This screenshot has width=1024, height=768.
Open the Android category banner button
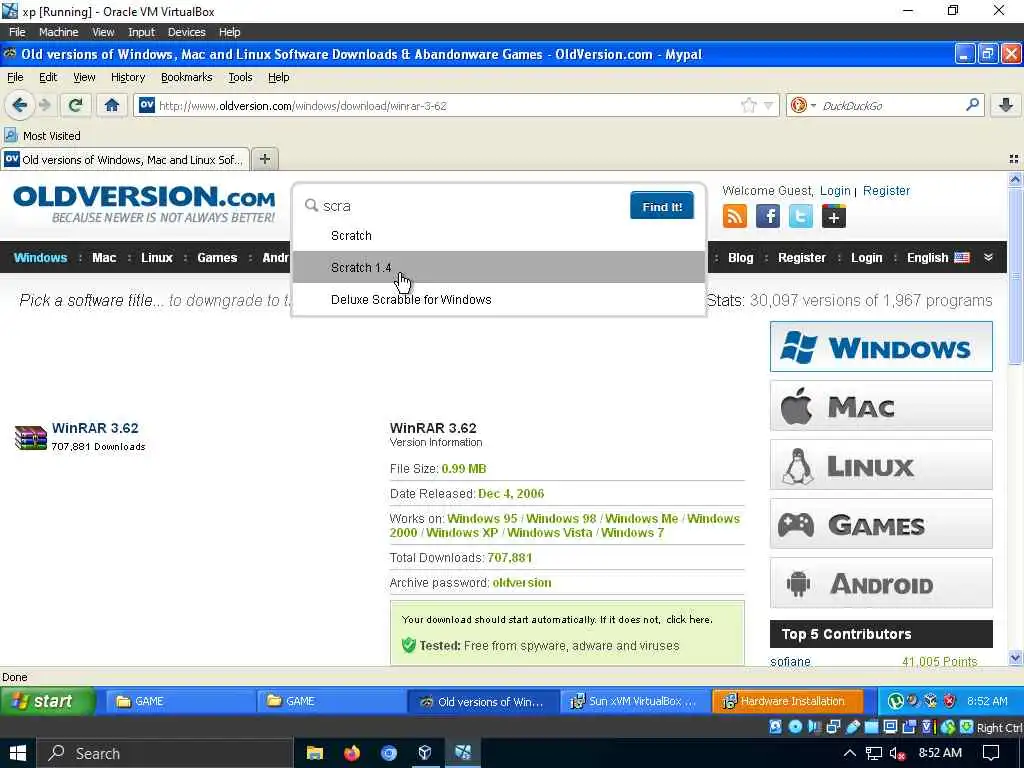pos(881,583)
